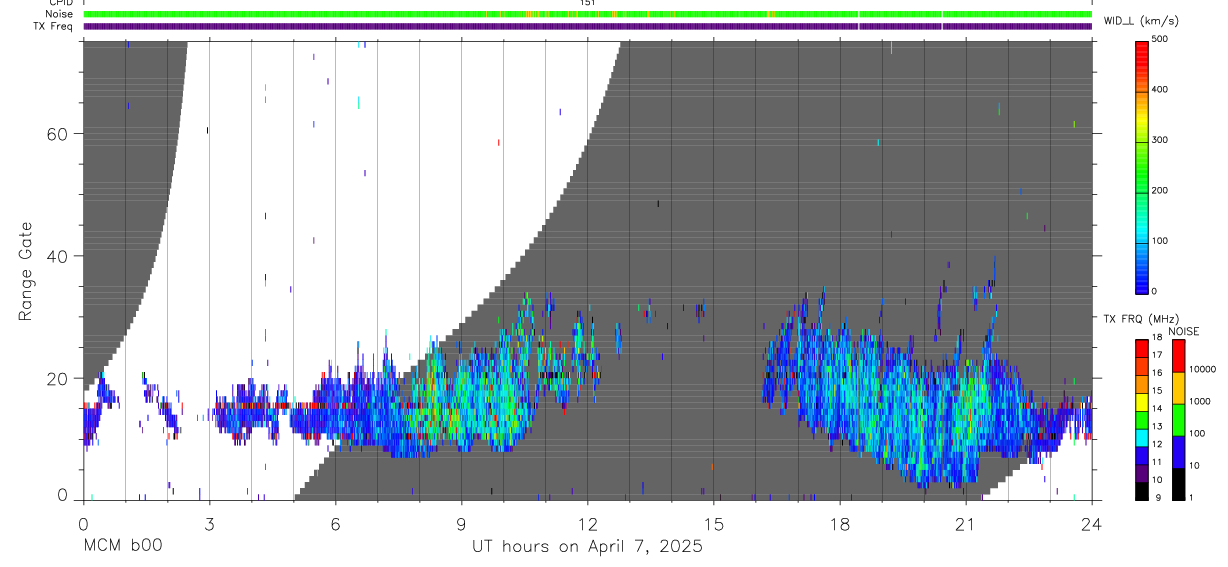Image resolution: width=1228 pixels, height=567 pixels.
Task: Select black 9–10 MHz swatch in TX FRQ legend
Action: 1143,491
